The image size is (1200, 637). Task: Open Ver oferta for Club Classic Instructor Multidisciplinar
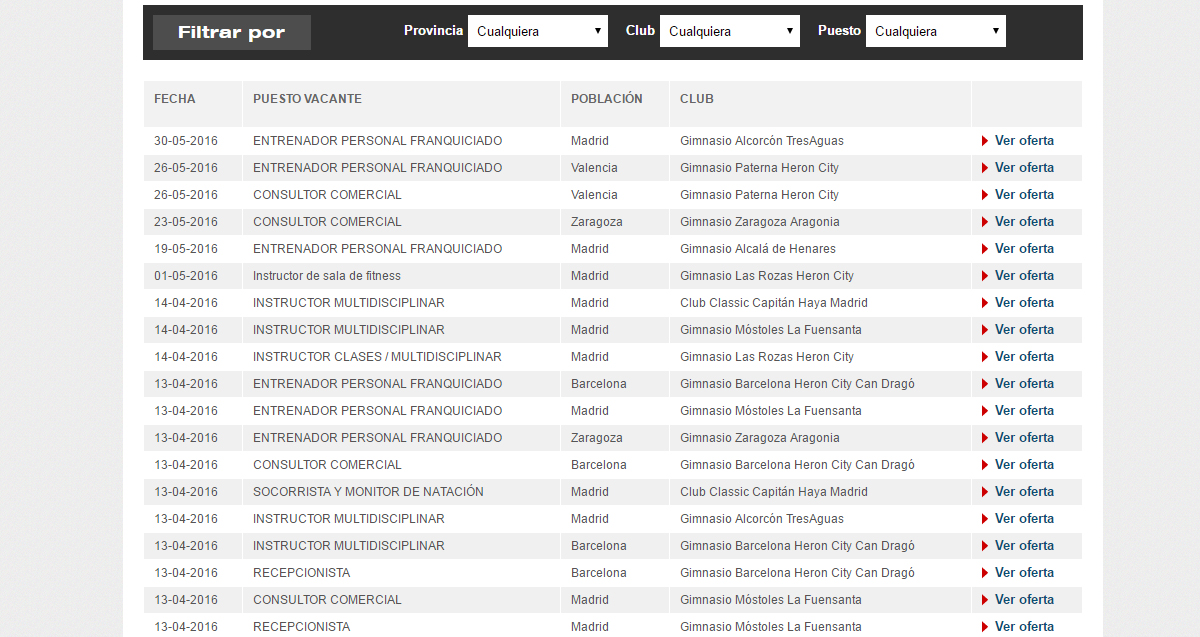pyautogui.click(x=1024, y=303)
